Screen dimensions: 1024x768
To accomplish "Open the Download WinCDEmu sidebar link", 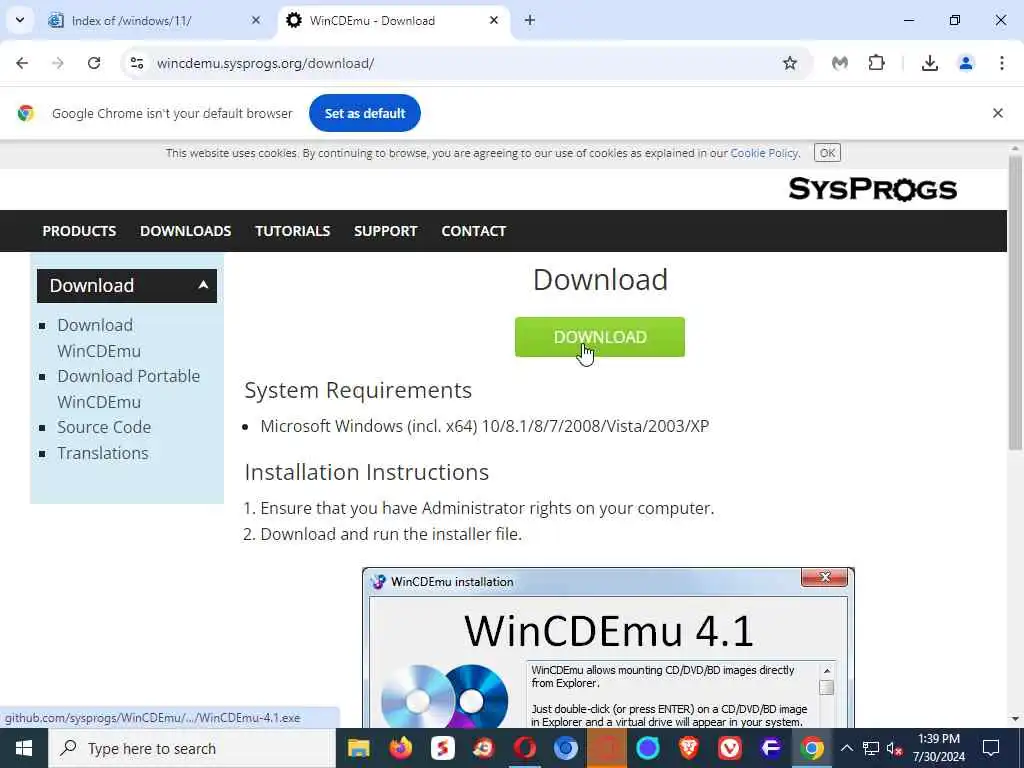I will pyautogui.click(x=99, y=338).
